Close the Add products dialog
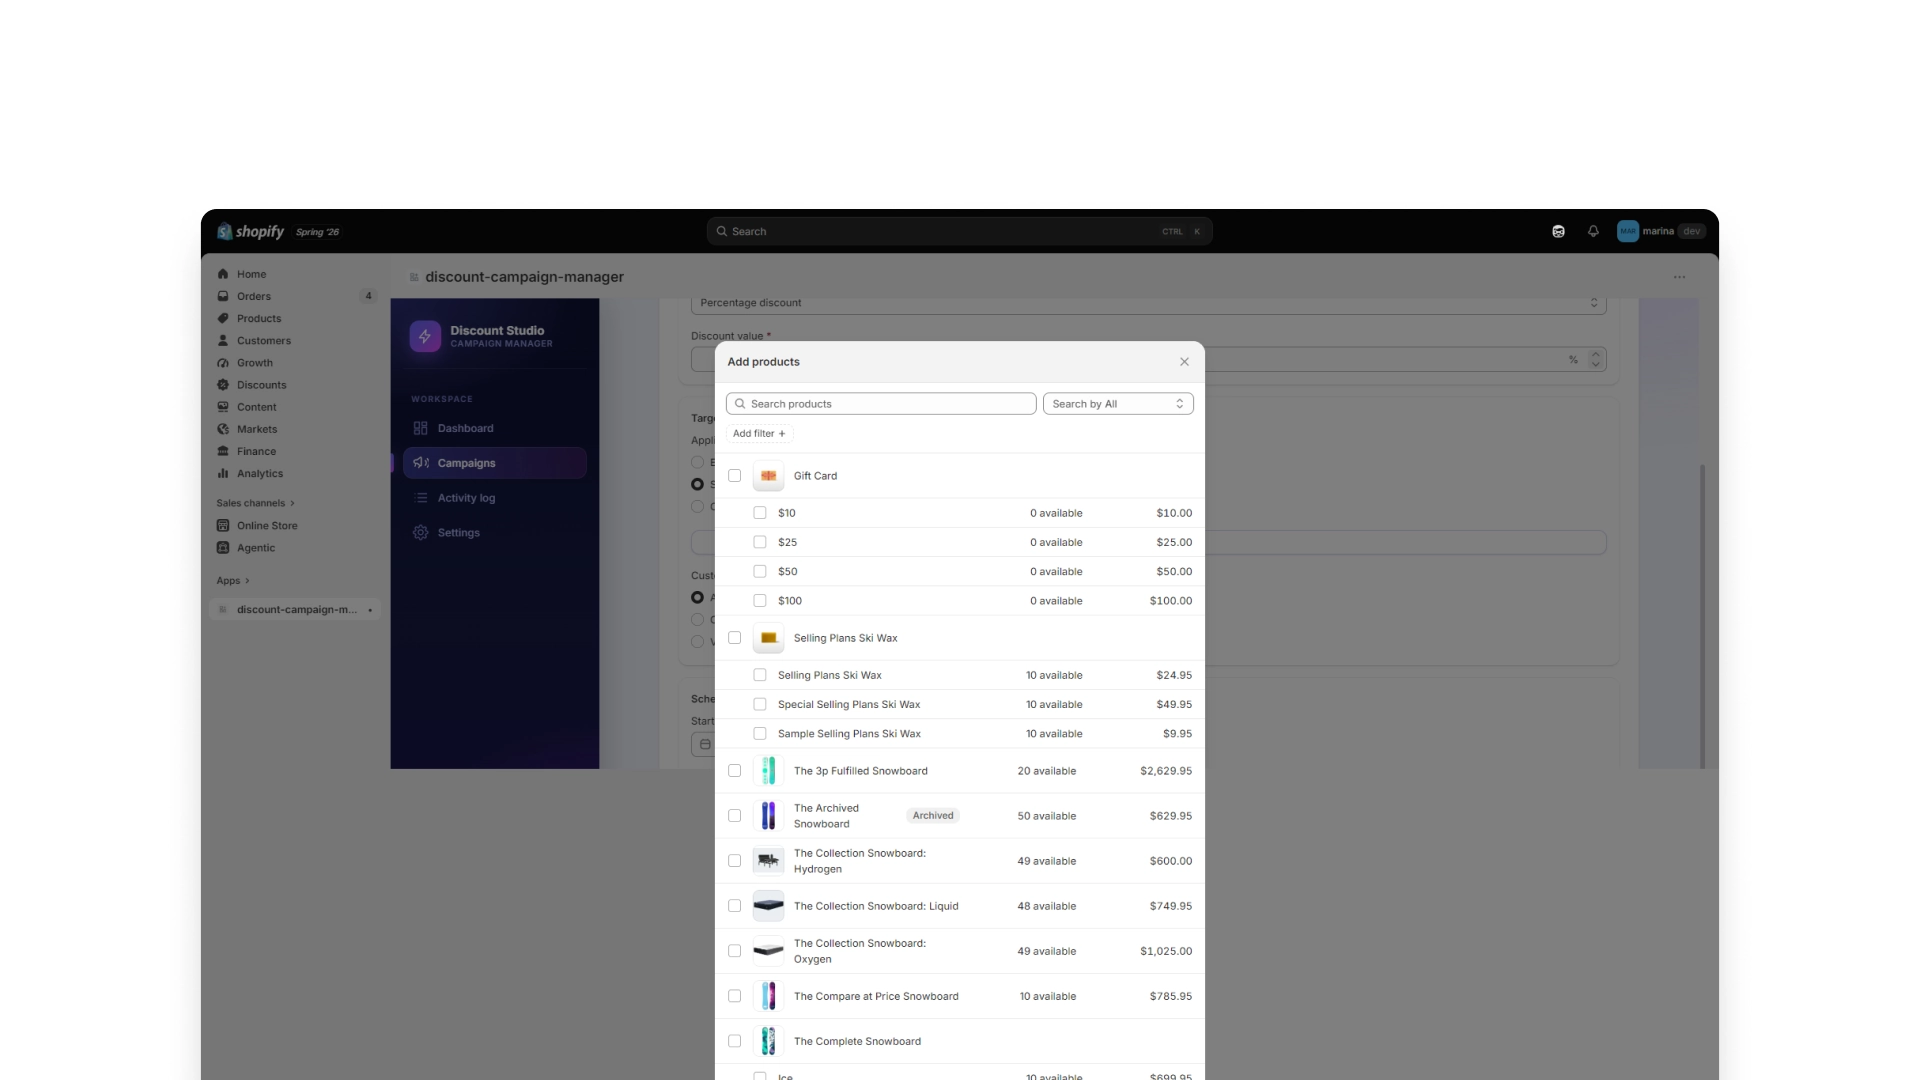Screen dimensions: 1920x1080 [1184, 362]
